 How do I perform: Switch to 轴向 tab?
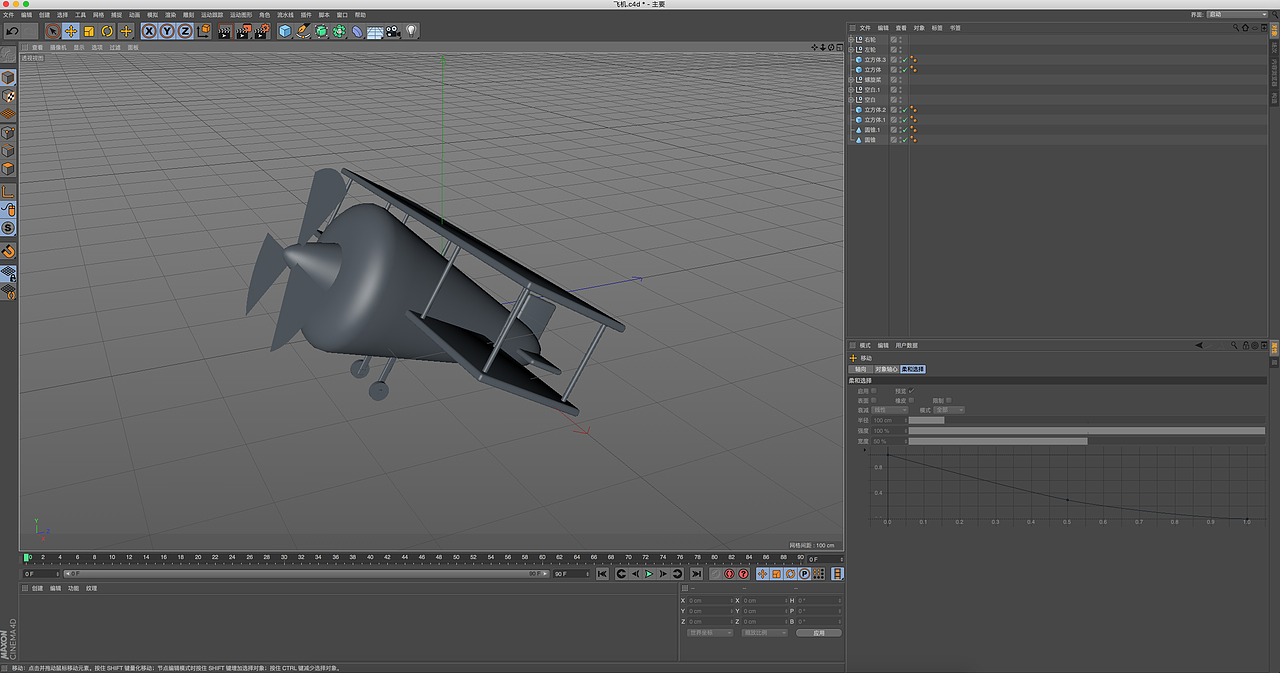(860, 369)
